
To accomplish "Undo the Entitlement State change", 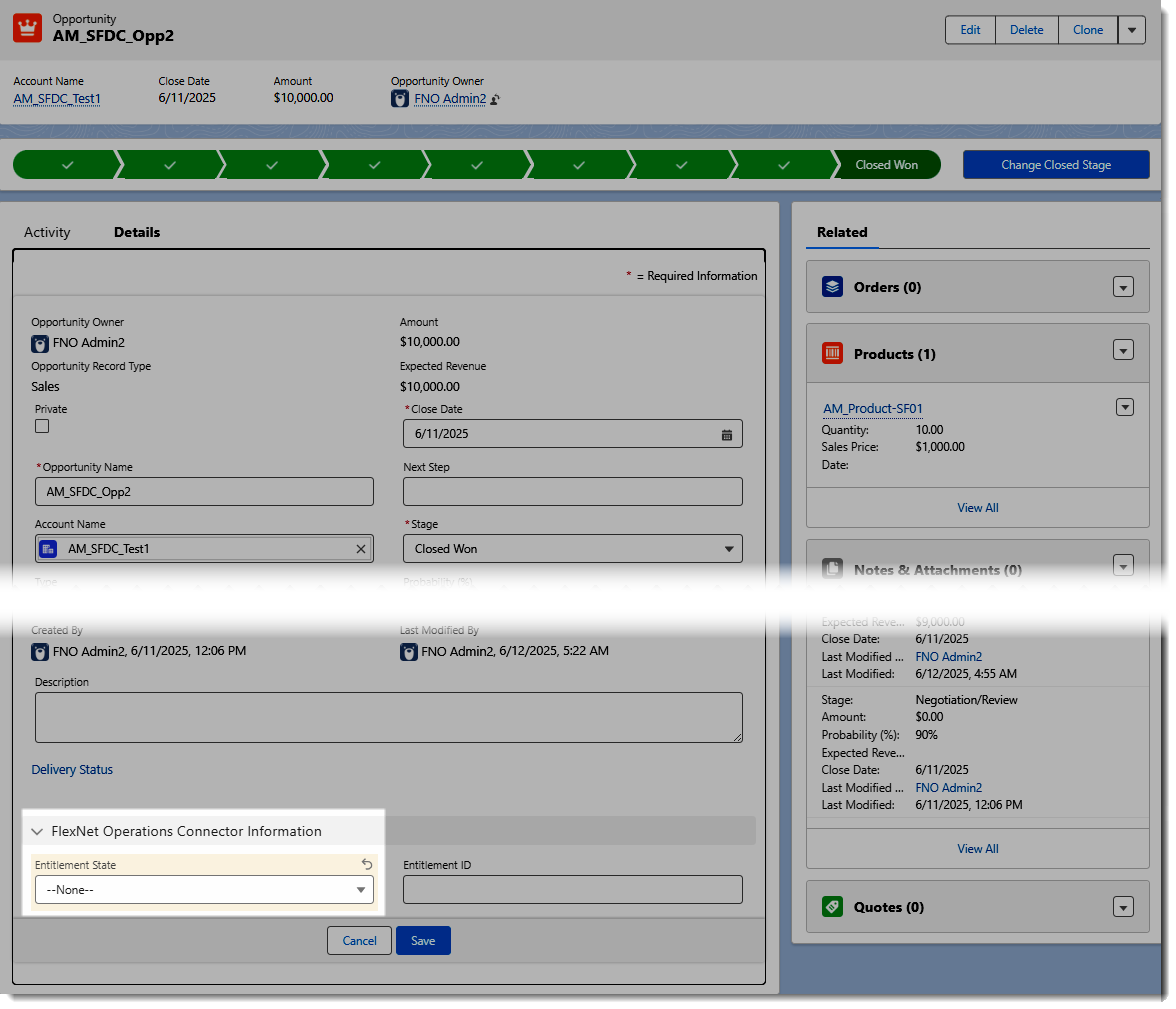I will coord(367,864).
